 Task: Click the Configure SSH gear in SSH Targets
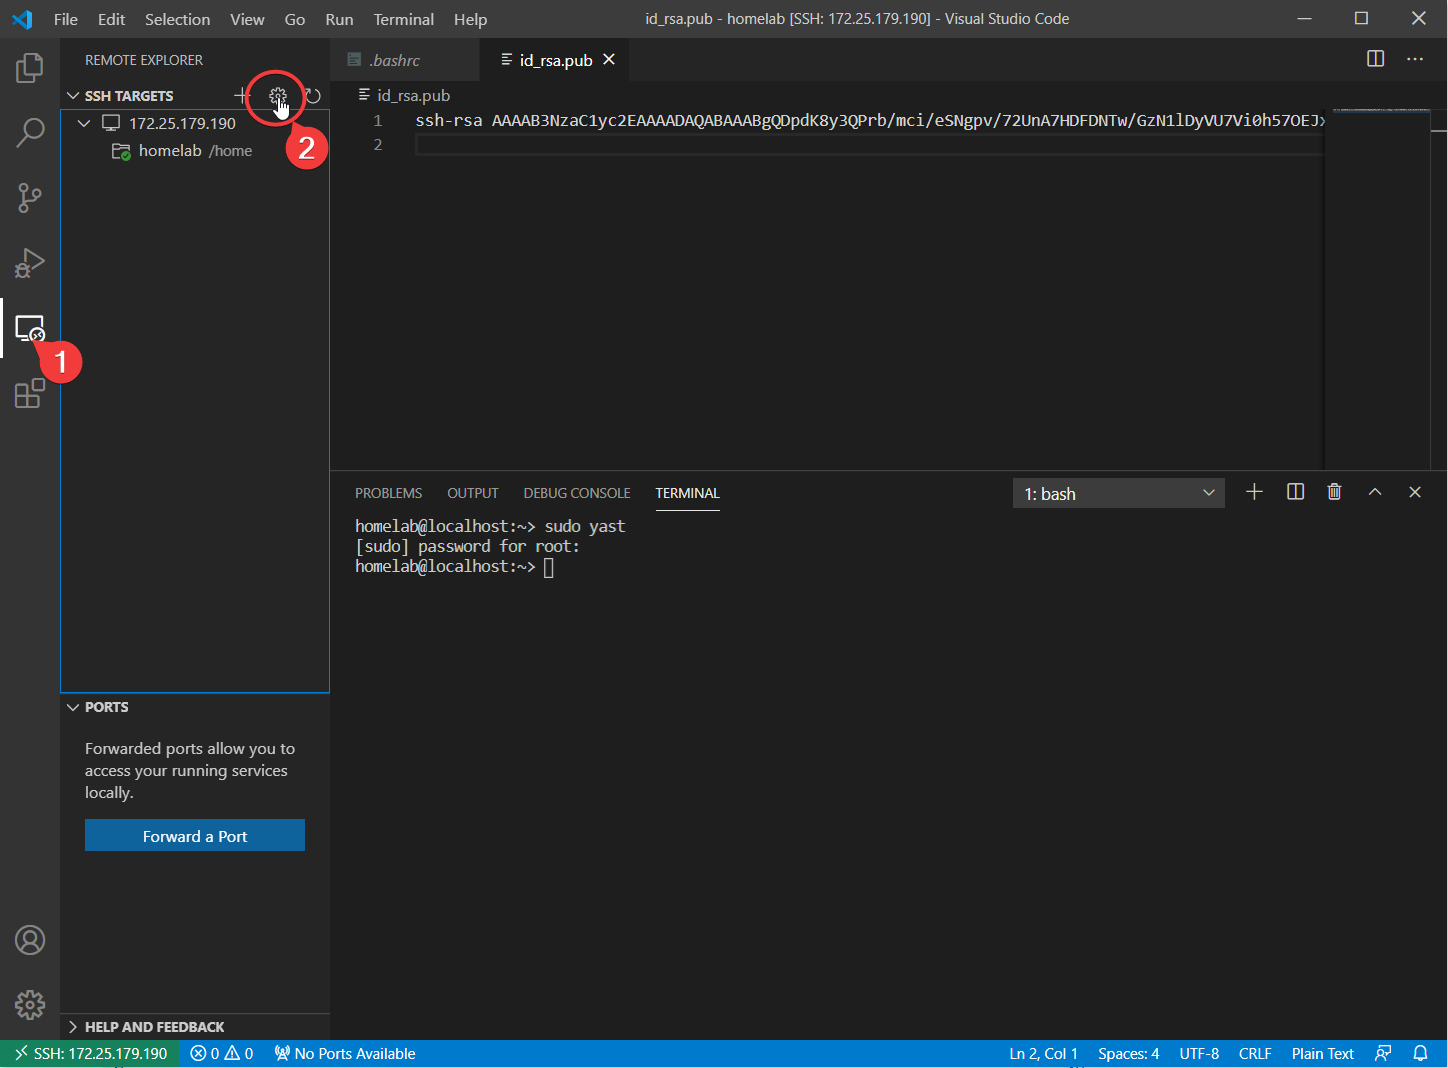coord(277,96)
